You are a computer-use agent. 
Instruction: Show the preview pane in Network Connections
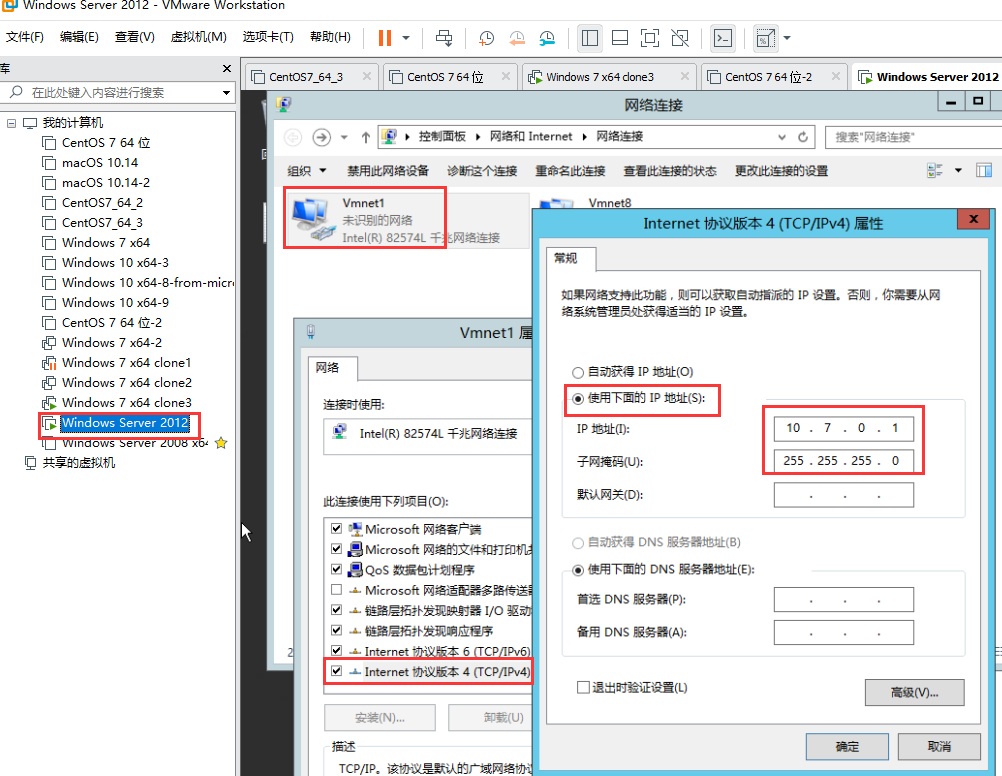click(984, 171)
